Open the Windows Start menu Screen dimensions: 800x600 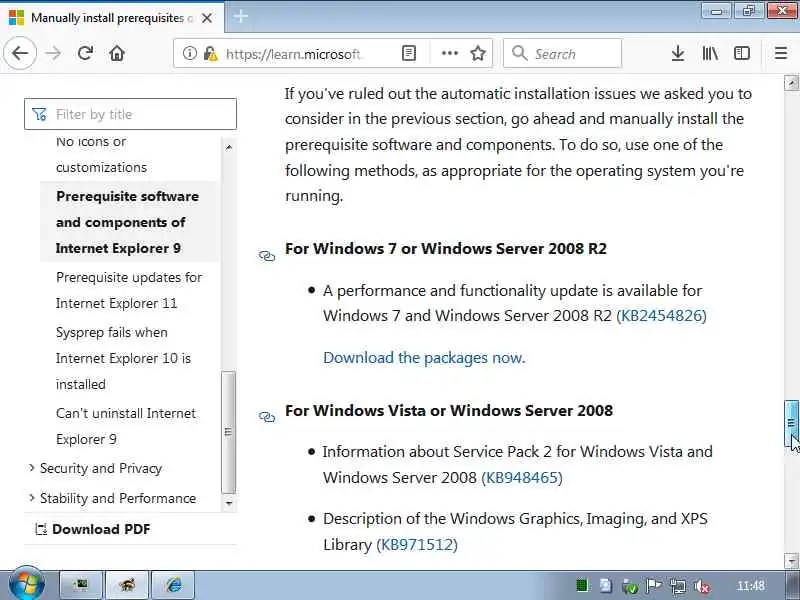click(x=27, y=583)
